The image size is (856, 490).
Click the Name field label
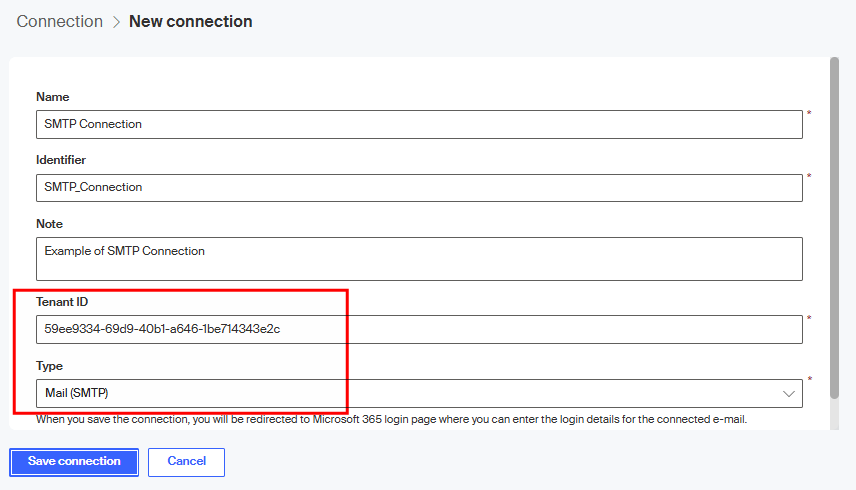click(53, 97)
